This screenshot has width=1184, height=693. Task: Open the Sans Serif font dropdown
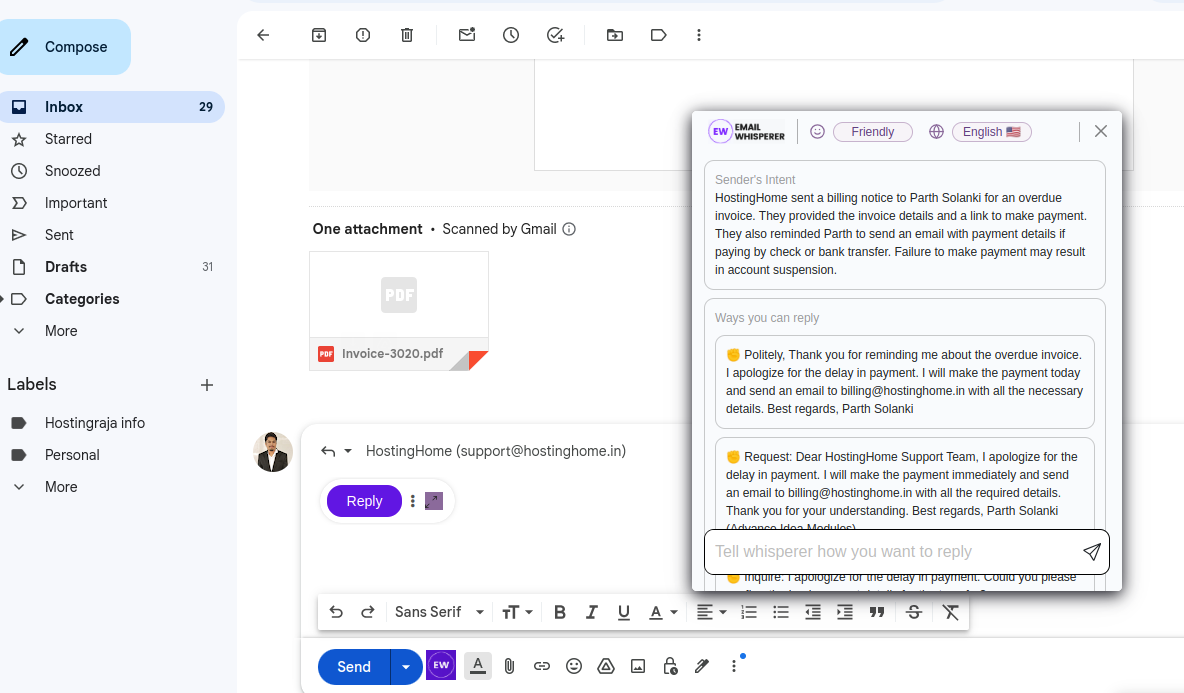(x=439, y=612)
